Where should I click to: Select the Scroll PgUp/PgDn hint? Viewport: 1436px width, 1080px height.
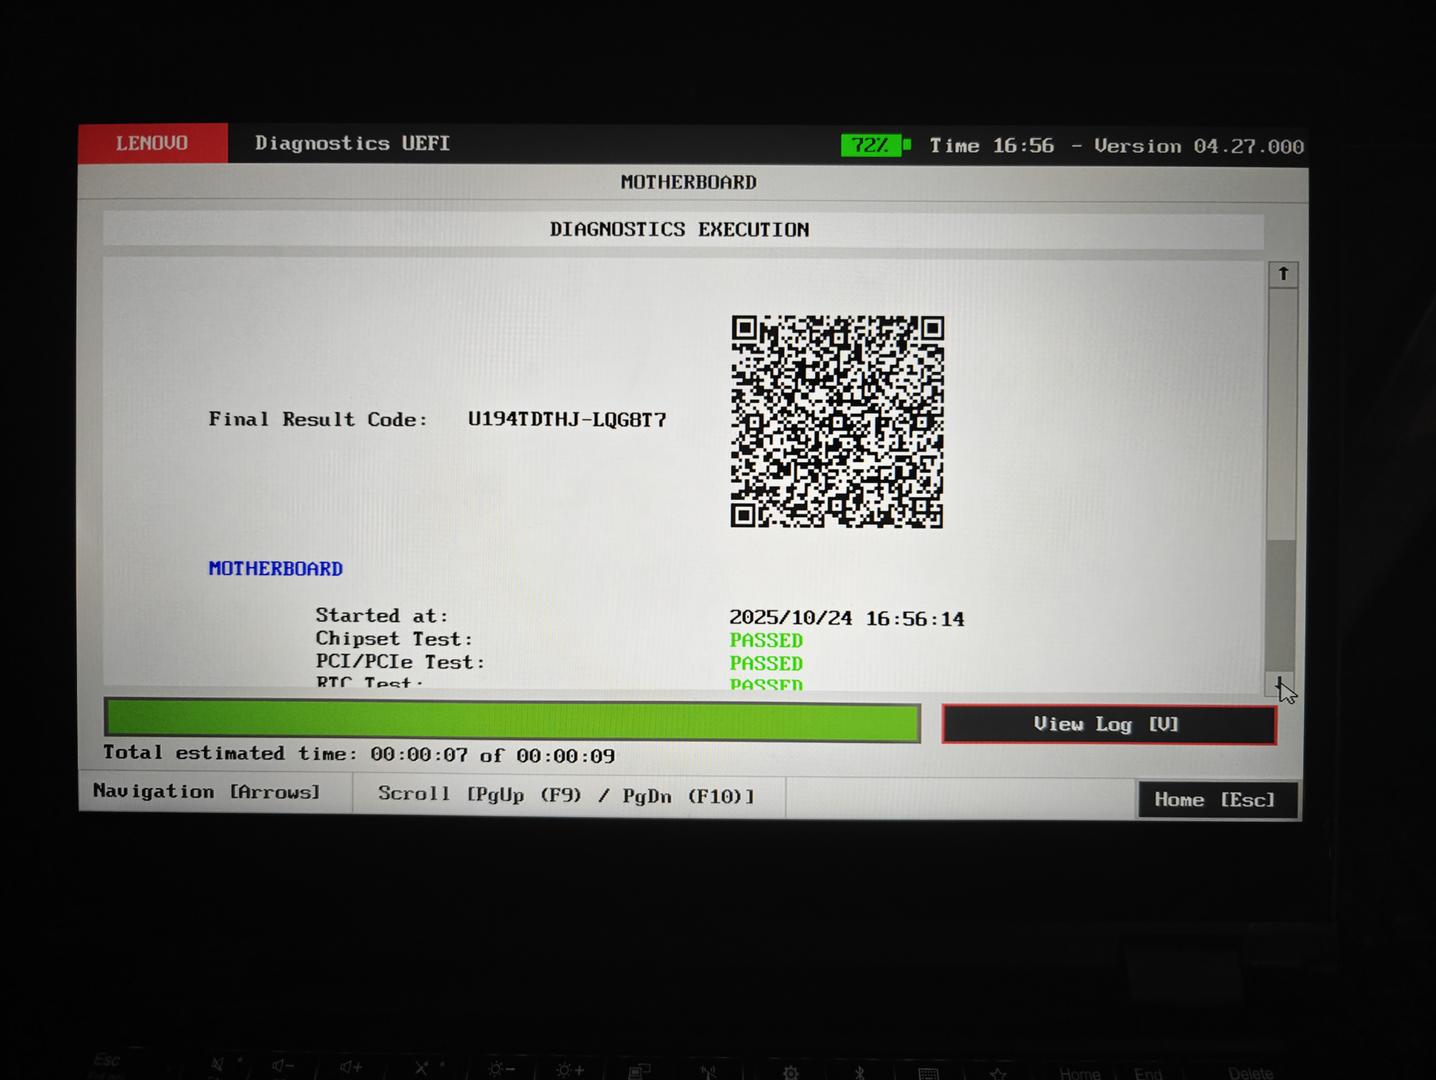[566, 796]
